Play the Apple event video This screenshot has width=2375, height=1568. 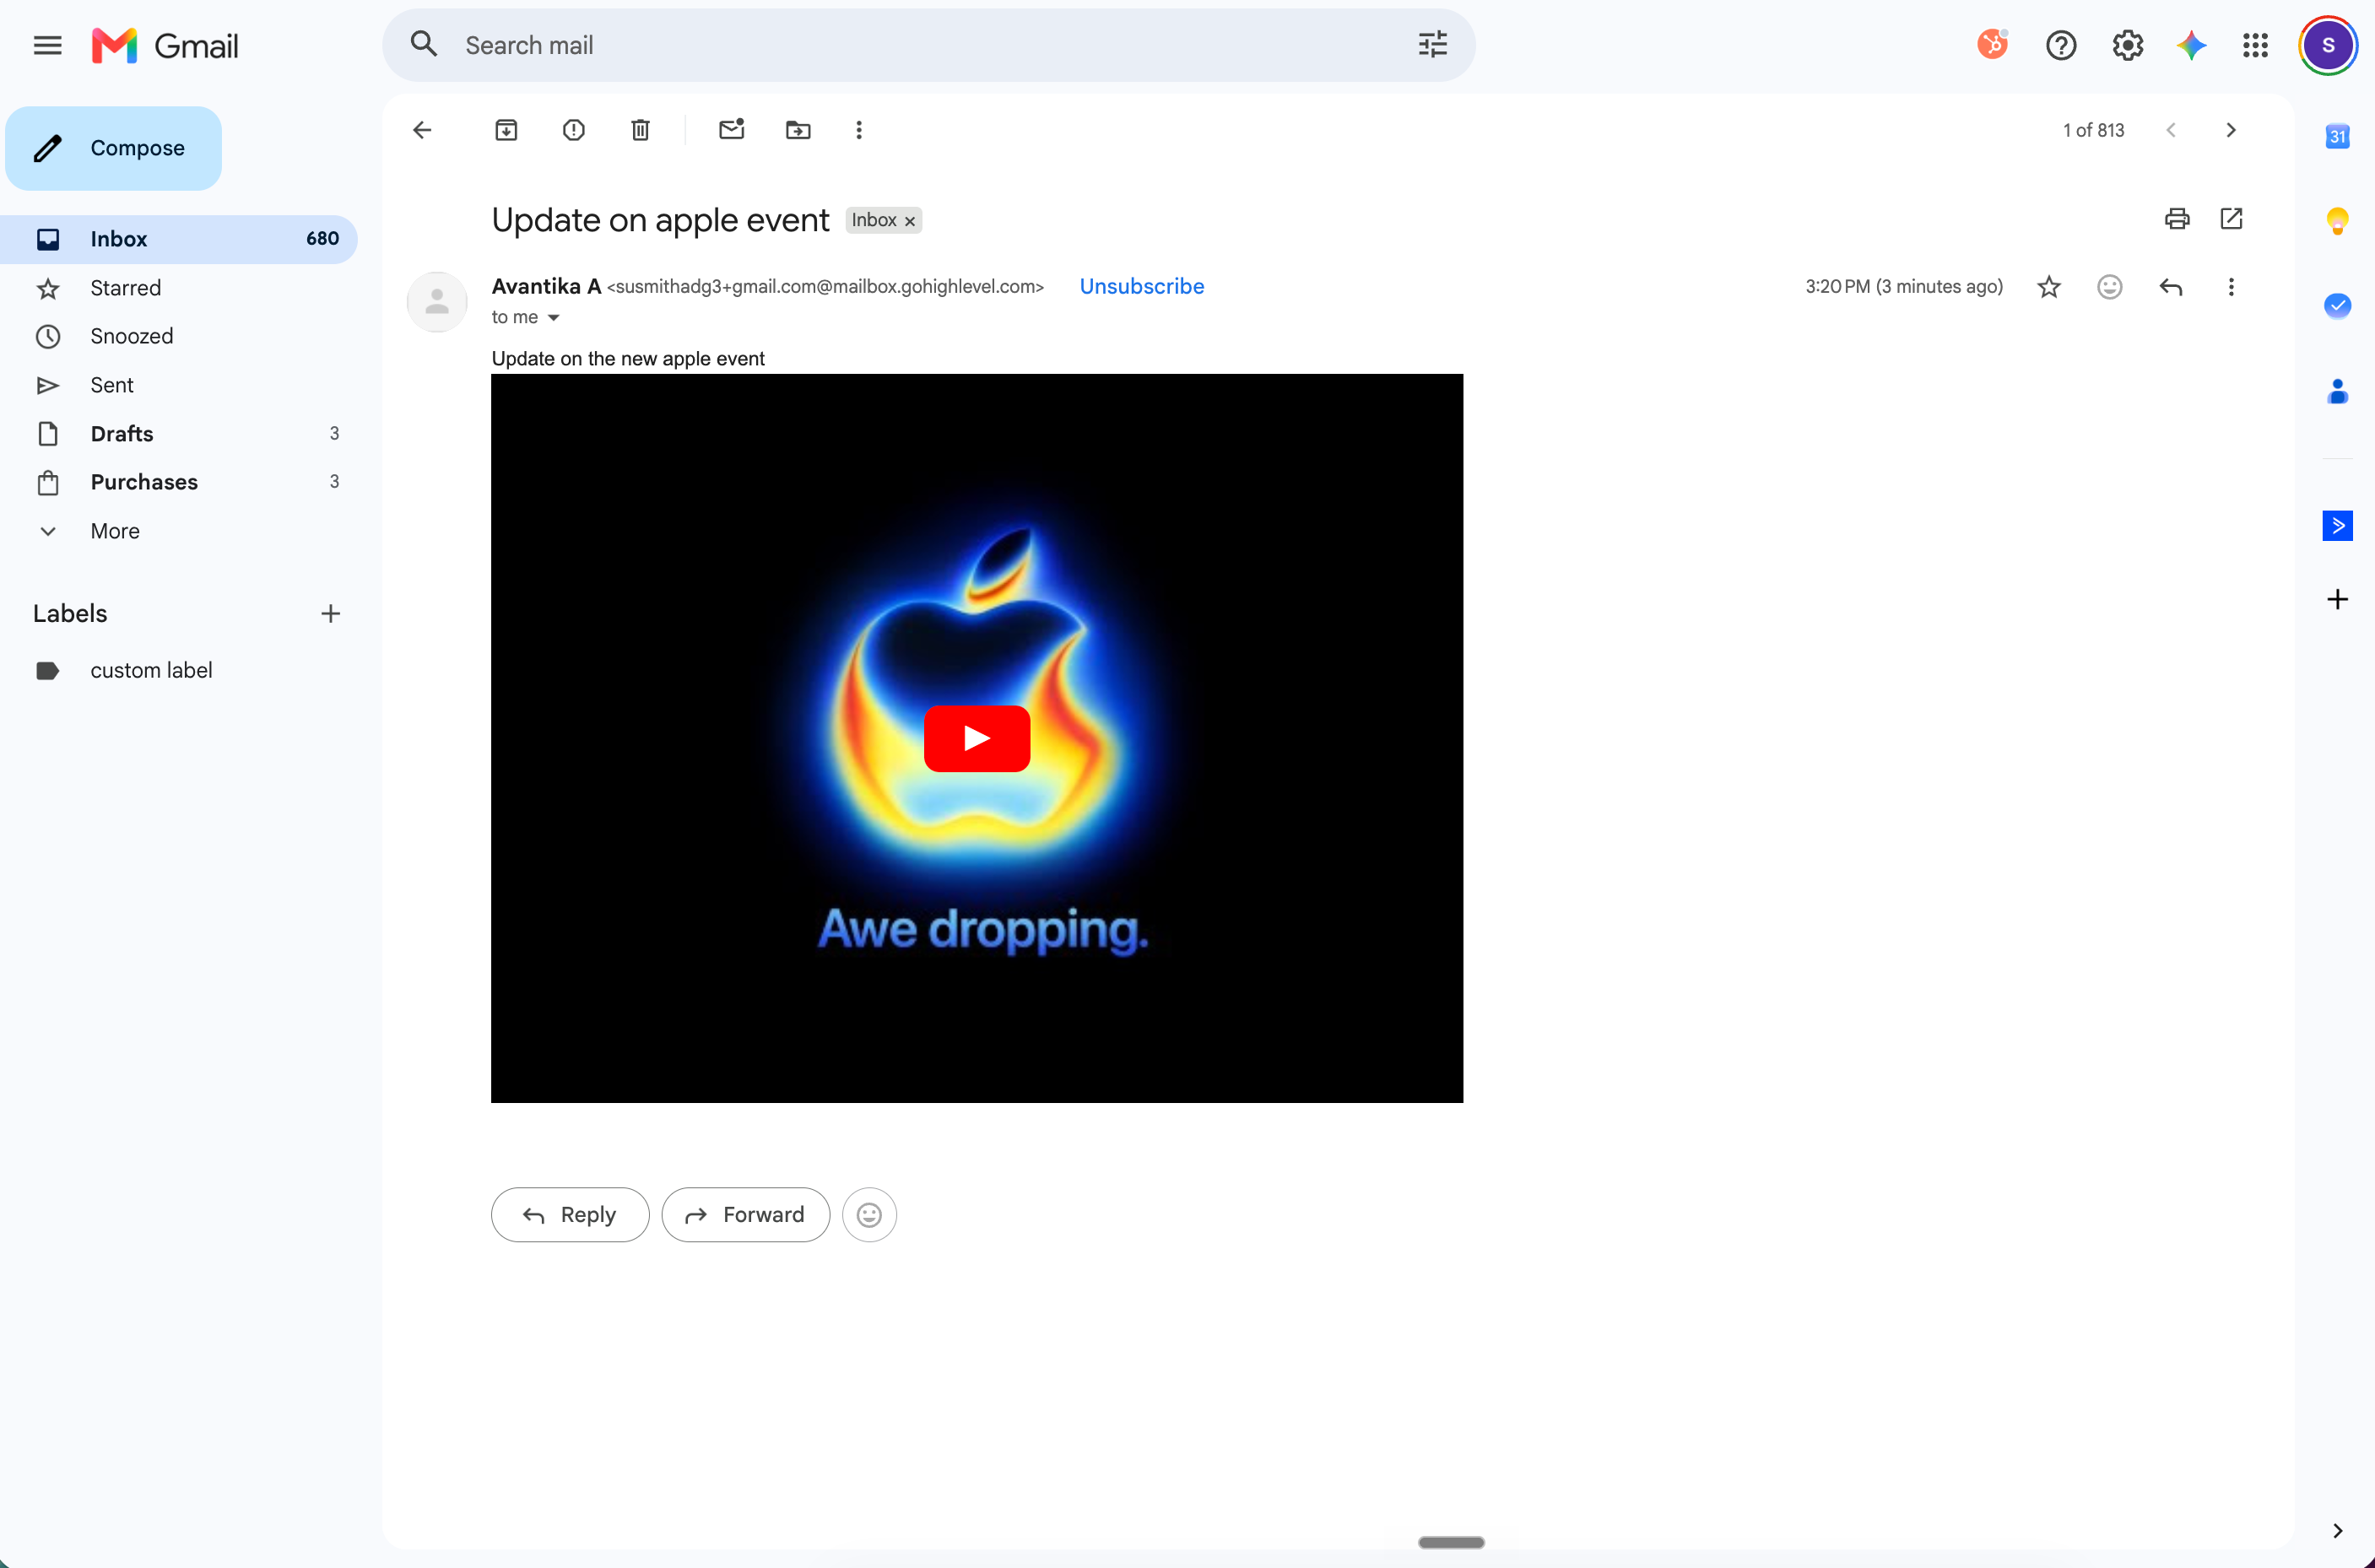[977, 738]
